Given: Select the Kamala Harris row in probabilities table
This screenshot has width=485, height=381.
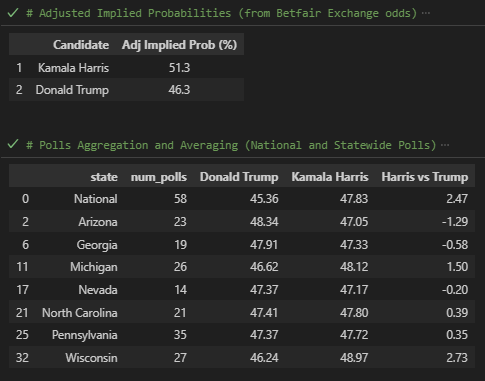Looking at the screenshot, I should click(x=126, y=68).
